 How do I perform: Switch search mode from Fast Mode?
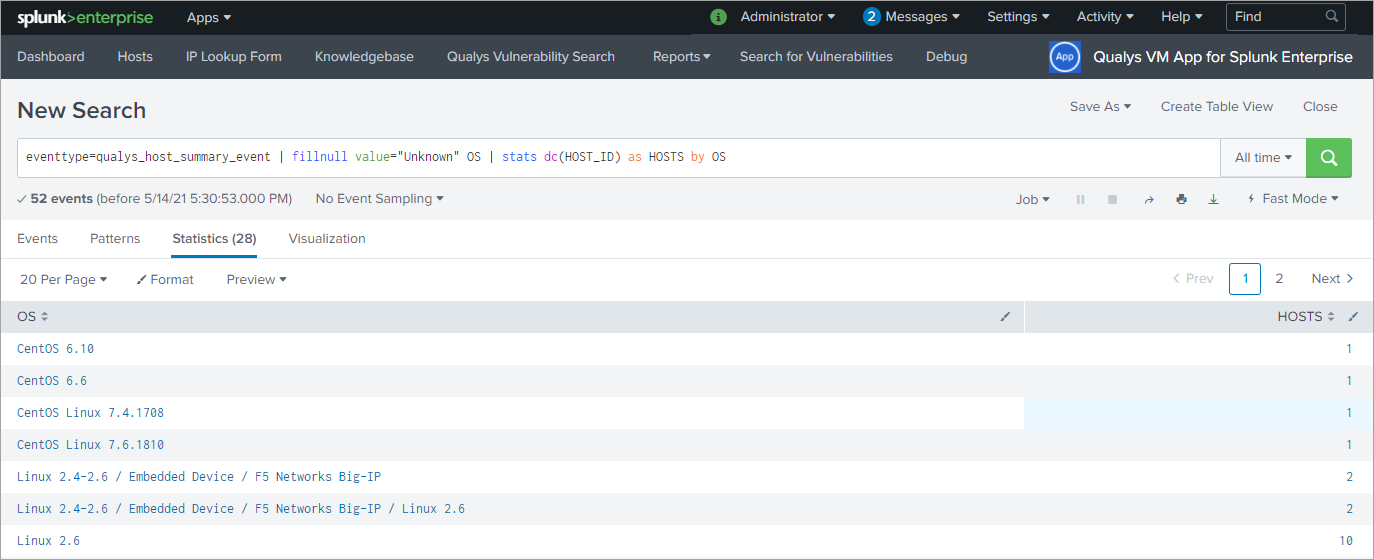(x=1293, y=199)
